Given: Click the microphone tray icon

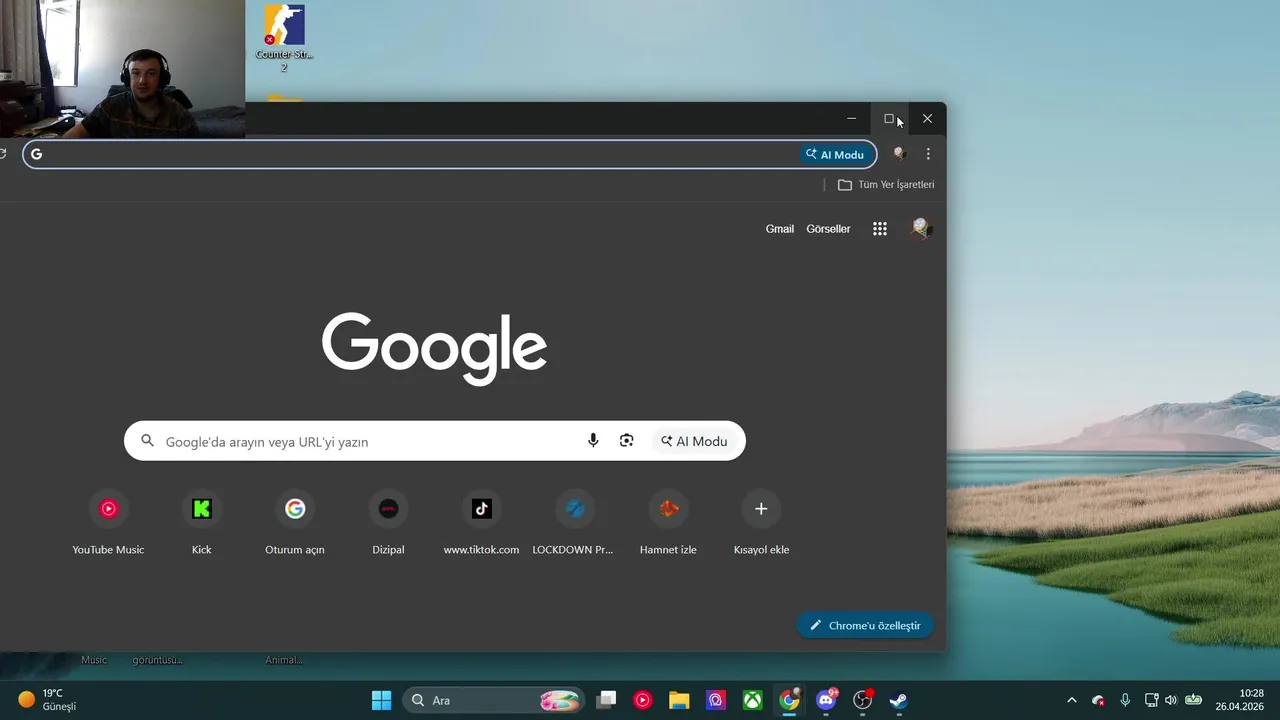Looking at the screenshot, I should (1125, 700).
